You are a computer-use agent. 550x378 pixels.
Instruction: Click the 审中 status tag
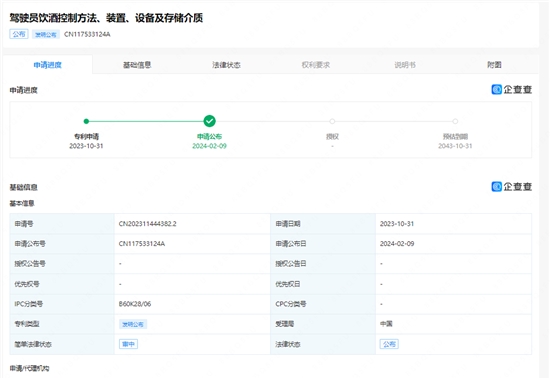pos(128,344)
